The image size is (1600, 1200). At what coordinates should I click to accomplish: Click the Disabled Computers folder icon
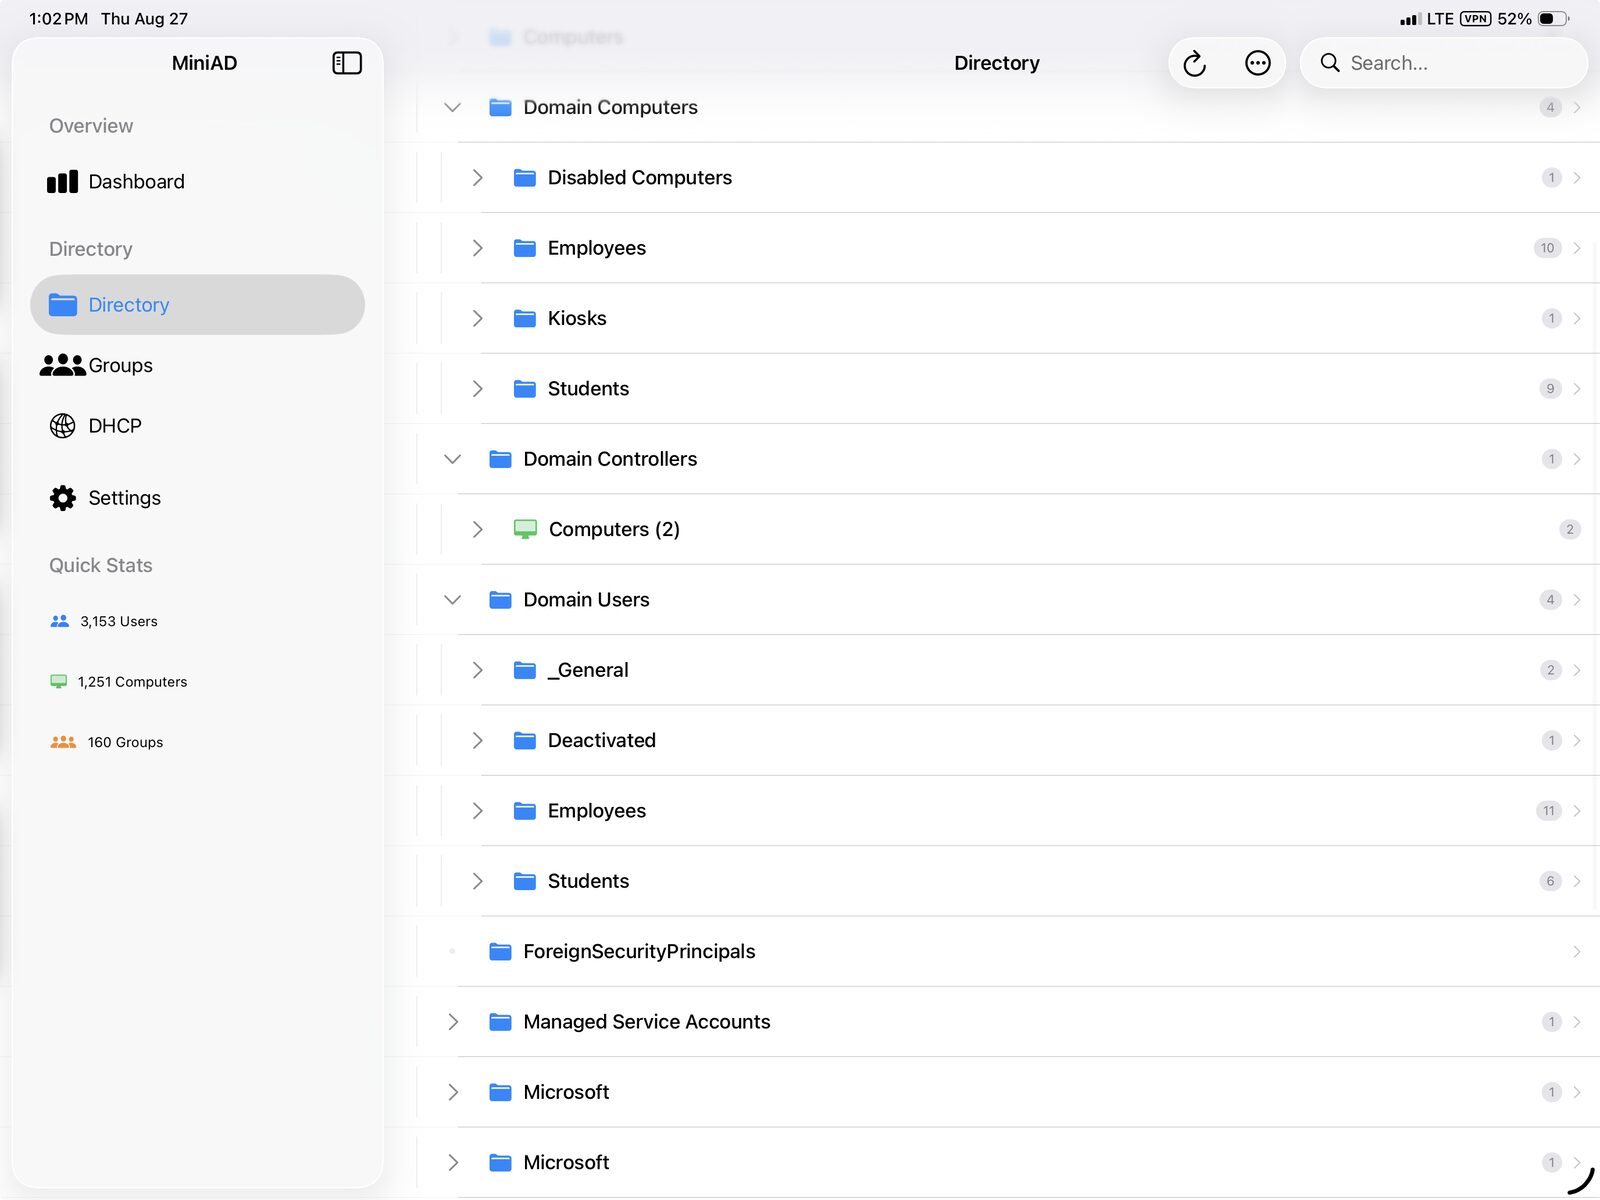click(524, 178)
